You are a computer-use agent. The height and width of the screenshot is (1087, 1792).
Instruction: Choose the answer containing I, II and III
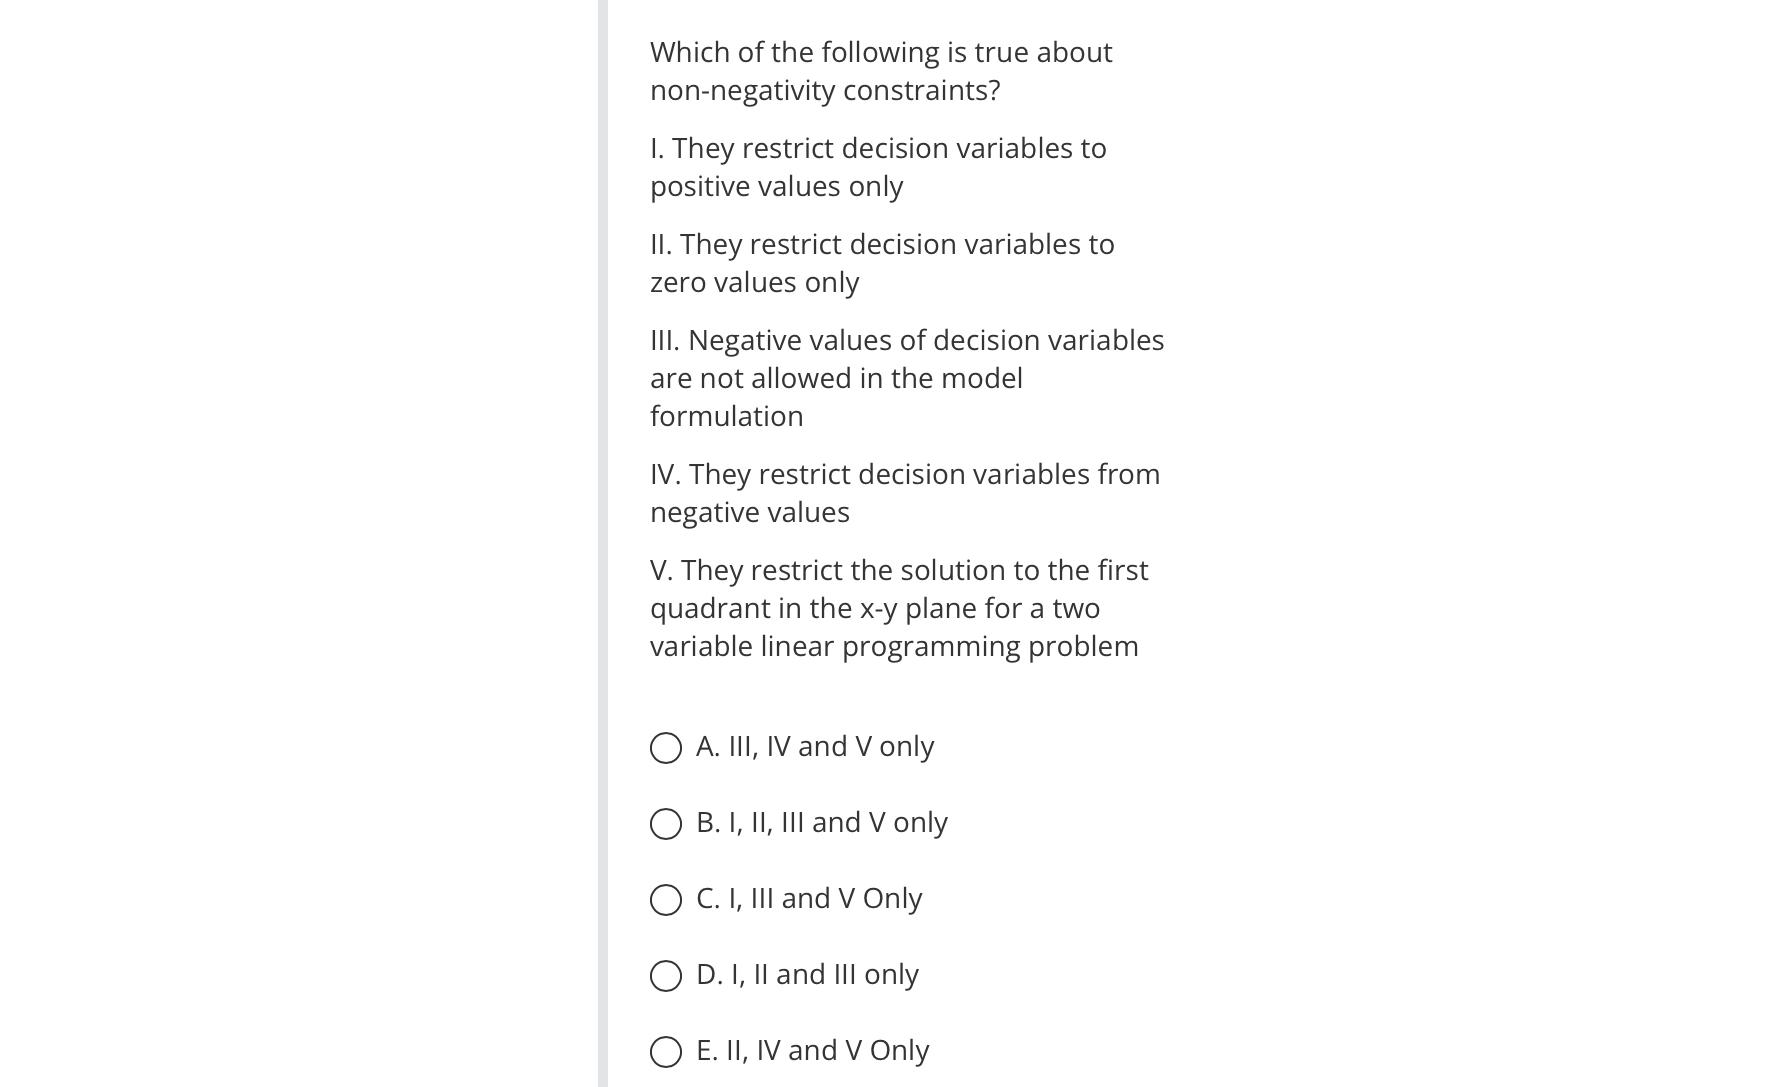(807, 974)
